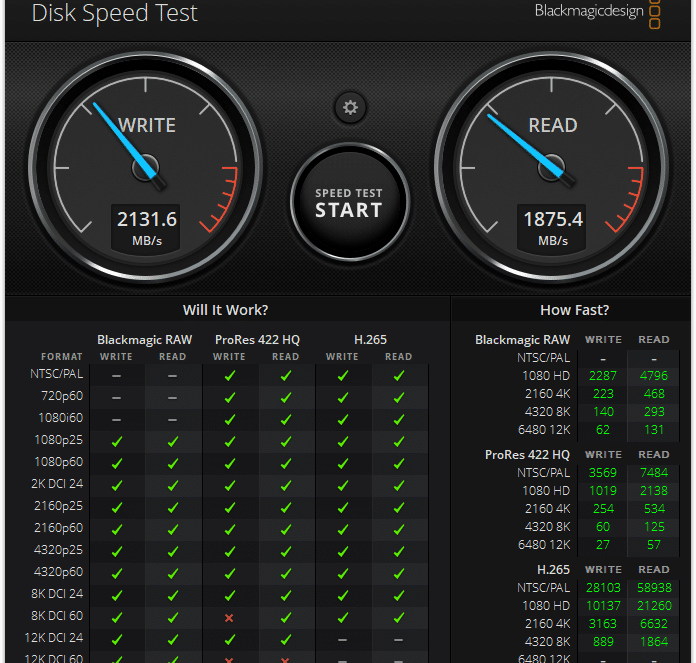Click ProRes NTSC/PAL write value 3569
The width and height of the screenshot is (696, 663).
point(603,472)
